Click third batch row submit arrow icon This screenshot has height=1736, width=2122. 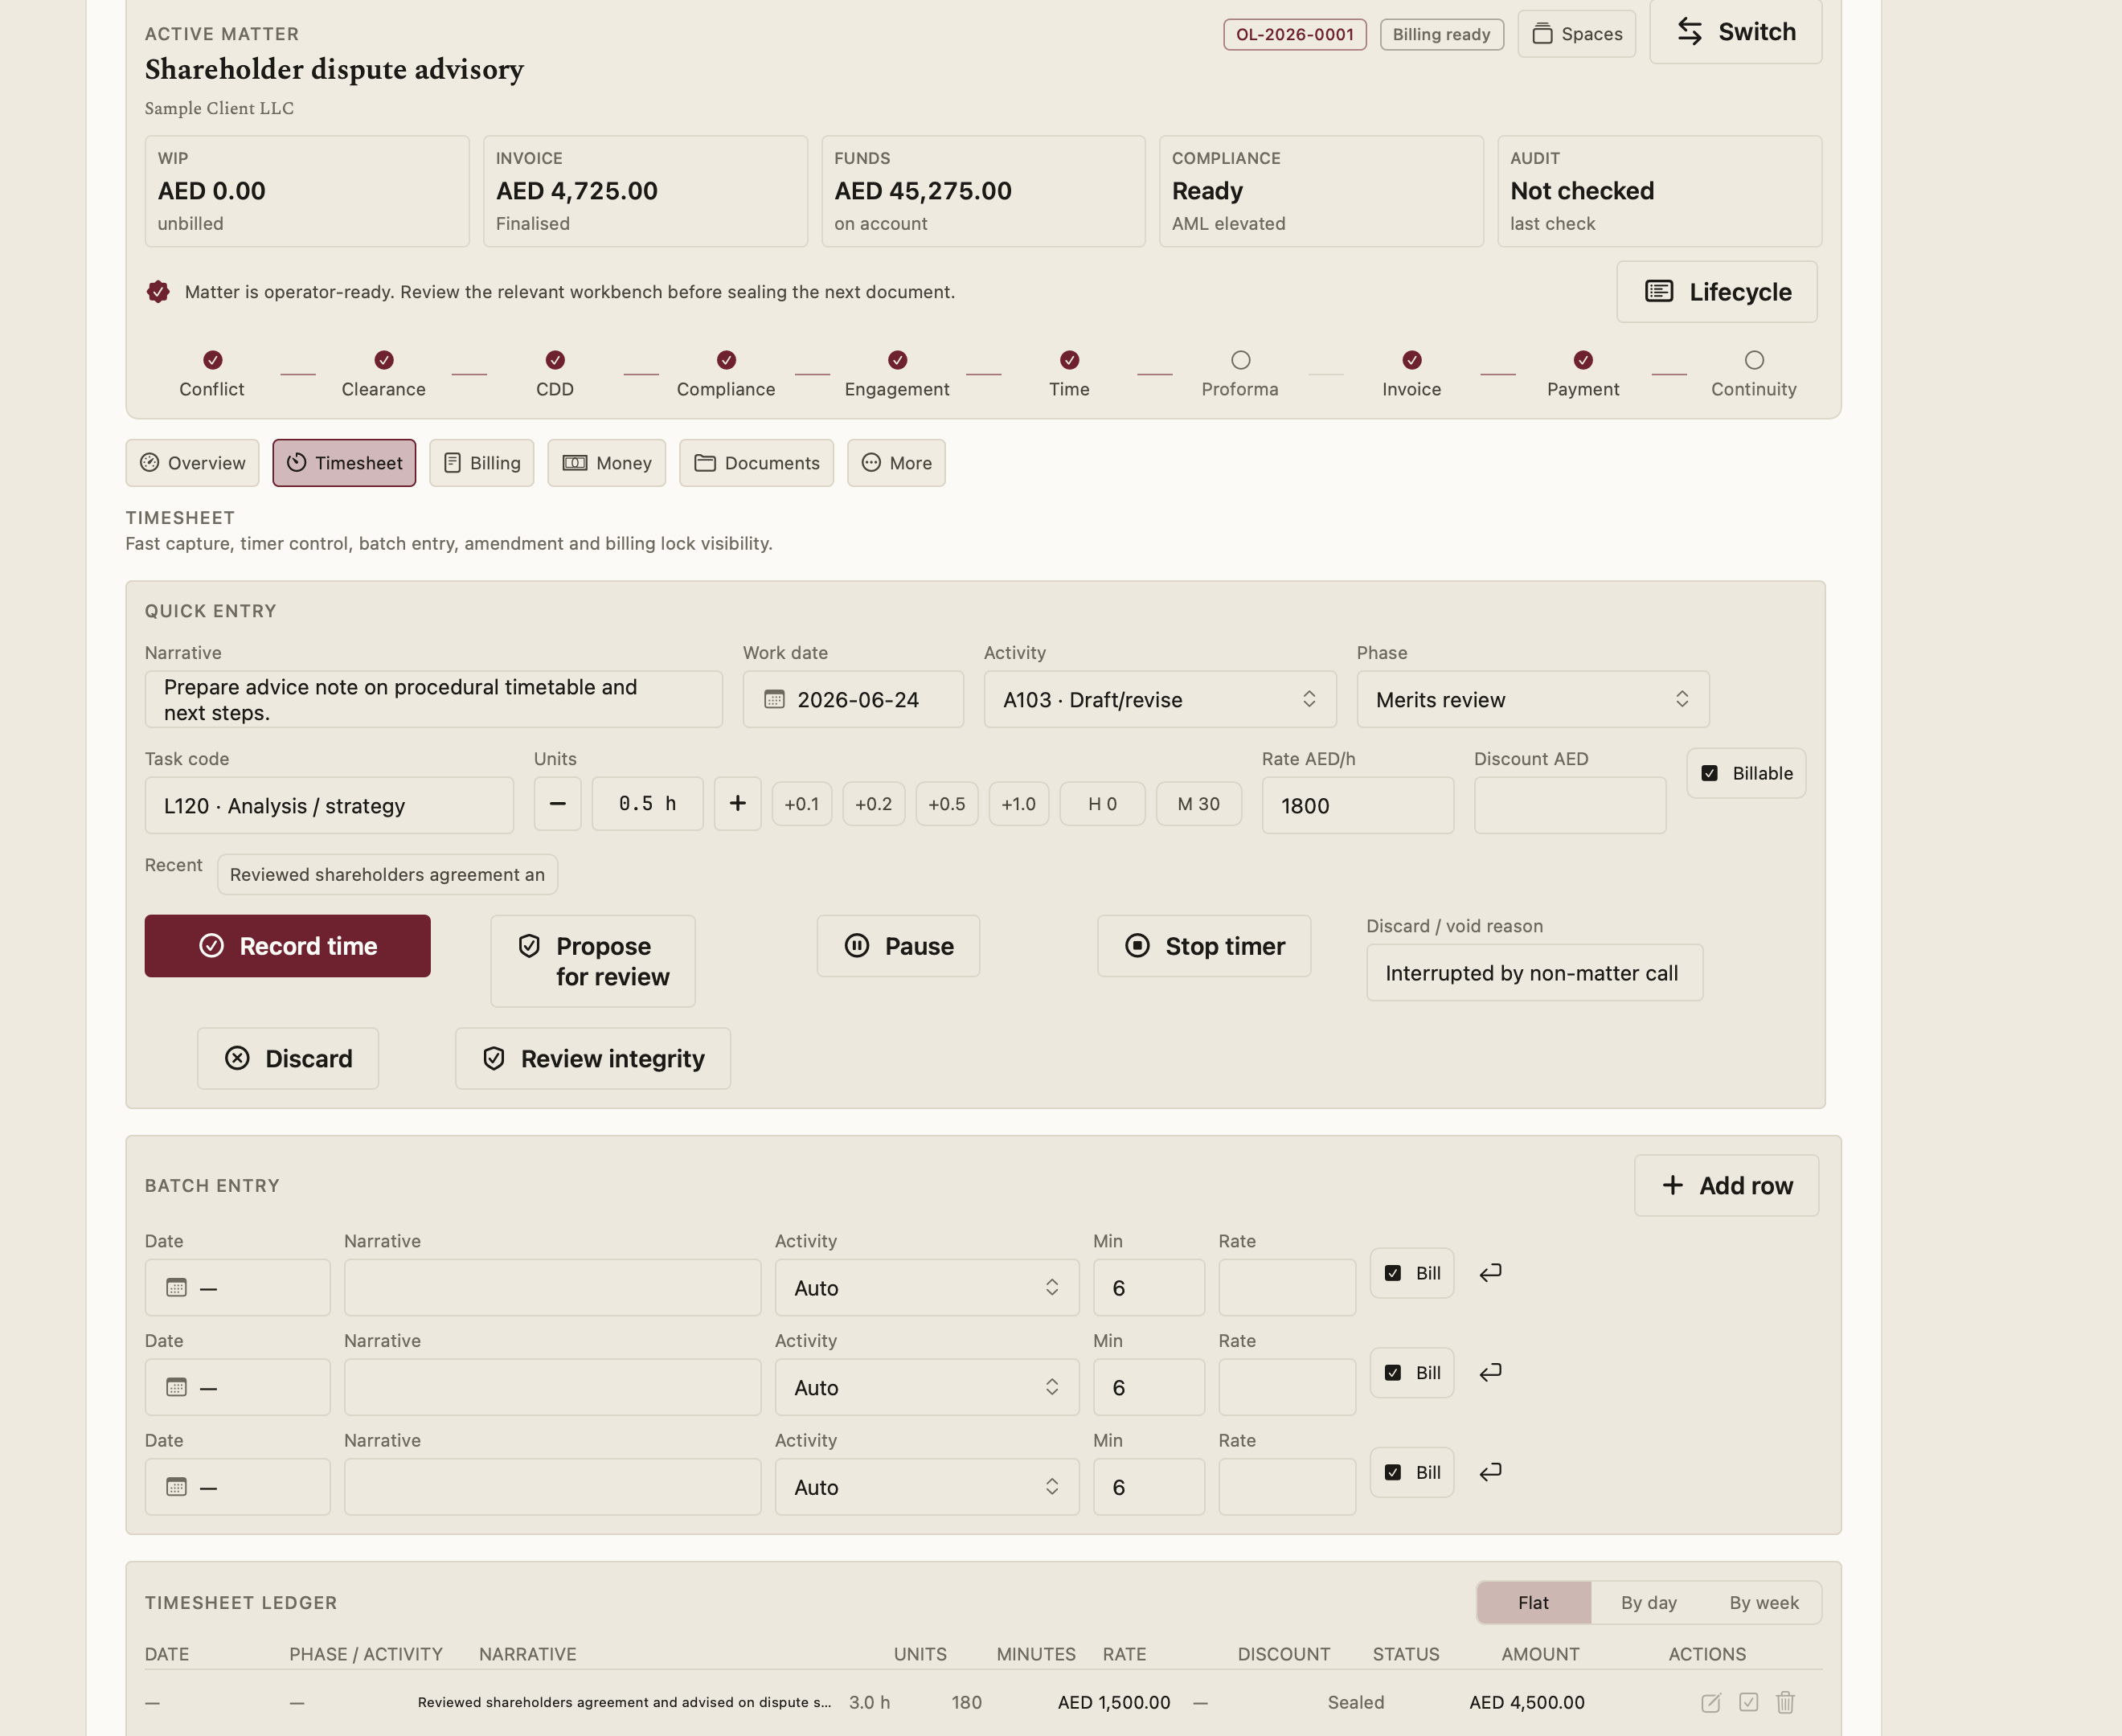point(1490,1472)
